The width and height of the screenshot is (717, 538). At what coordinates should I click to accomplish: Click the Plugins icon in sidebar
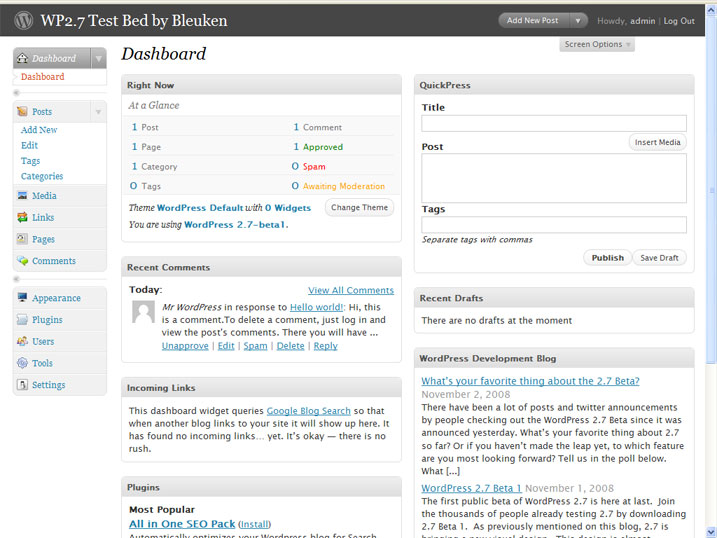click(x=22, y=320)
